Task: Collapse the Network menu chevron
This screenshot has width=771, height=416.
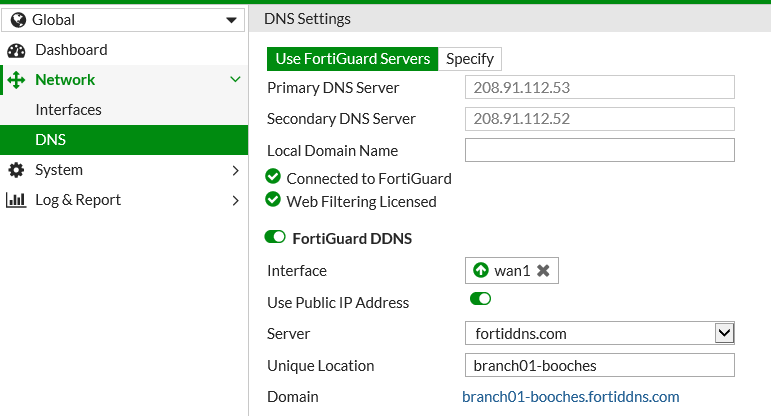Action: coord(236,79)
